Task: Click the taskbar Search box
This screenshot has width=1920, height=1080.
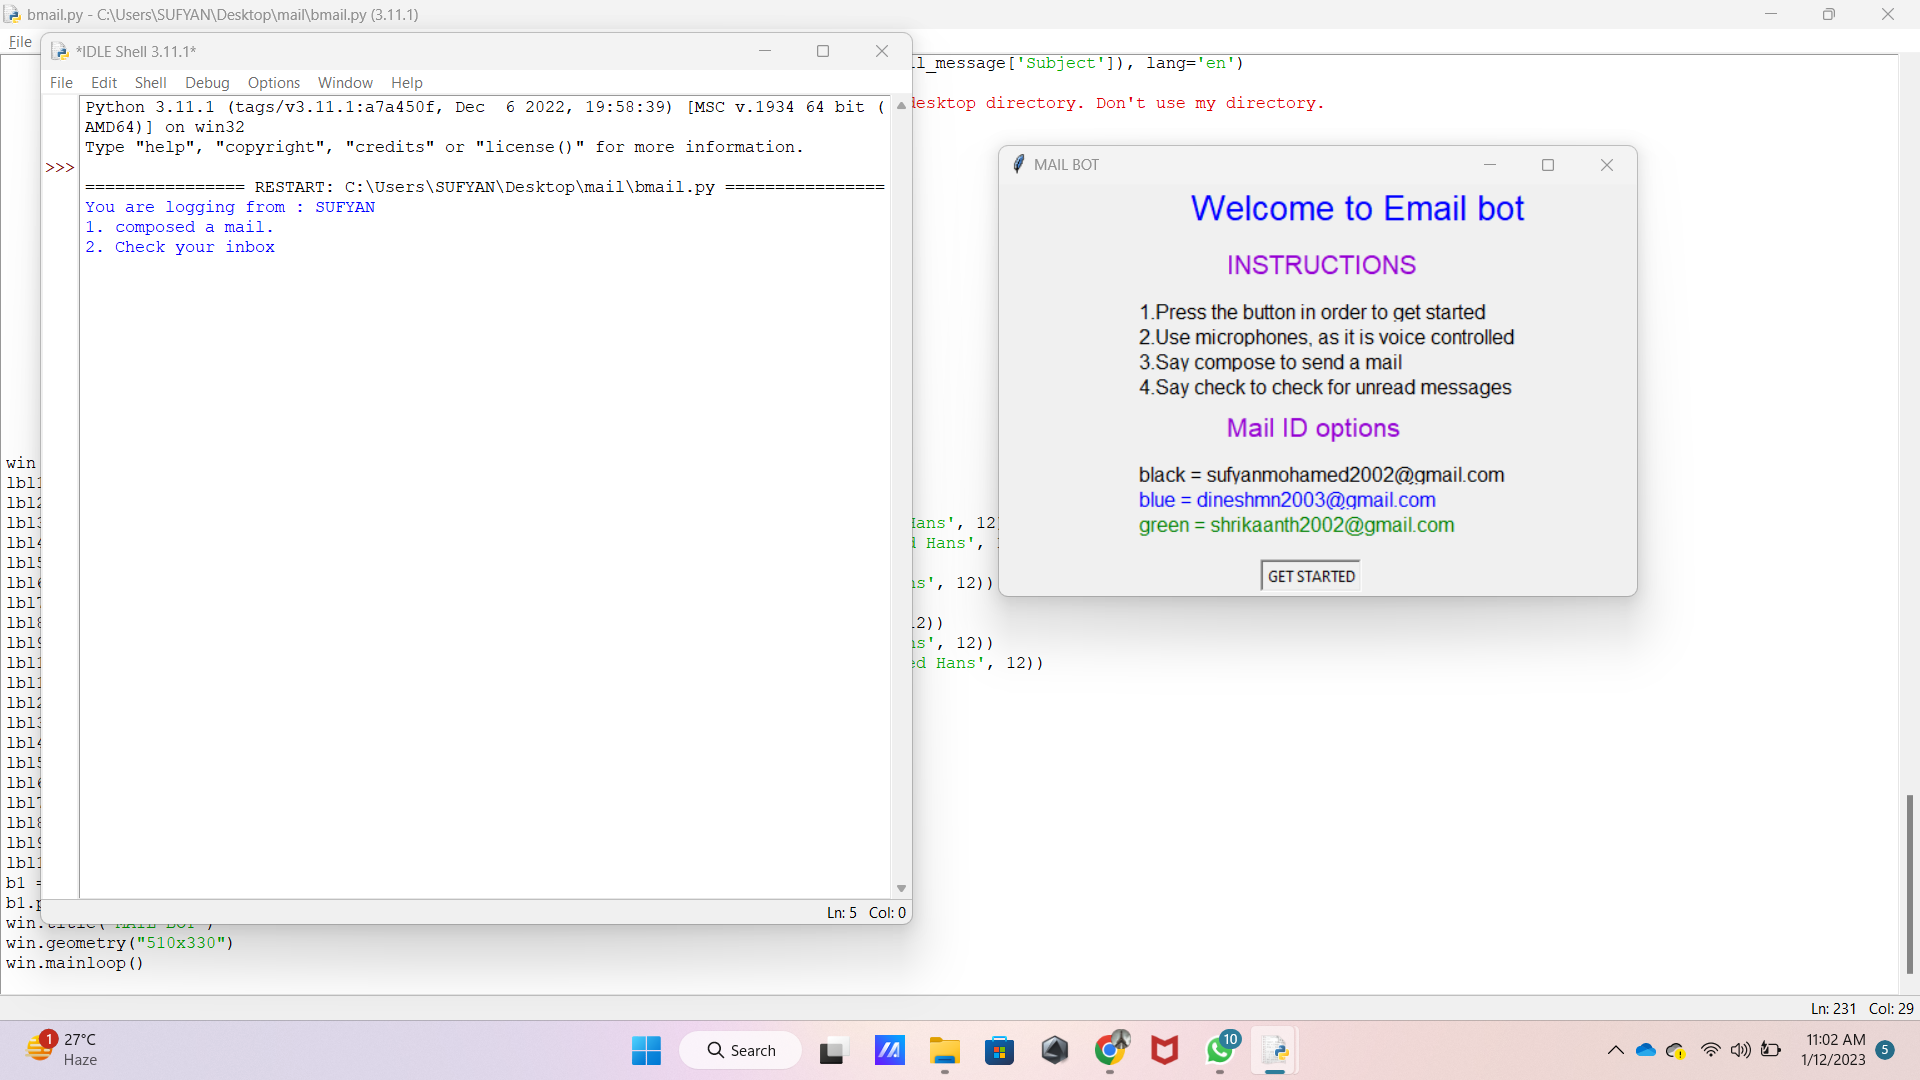Action: pos(740,1050)
